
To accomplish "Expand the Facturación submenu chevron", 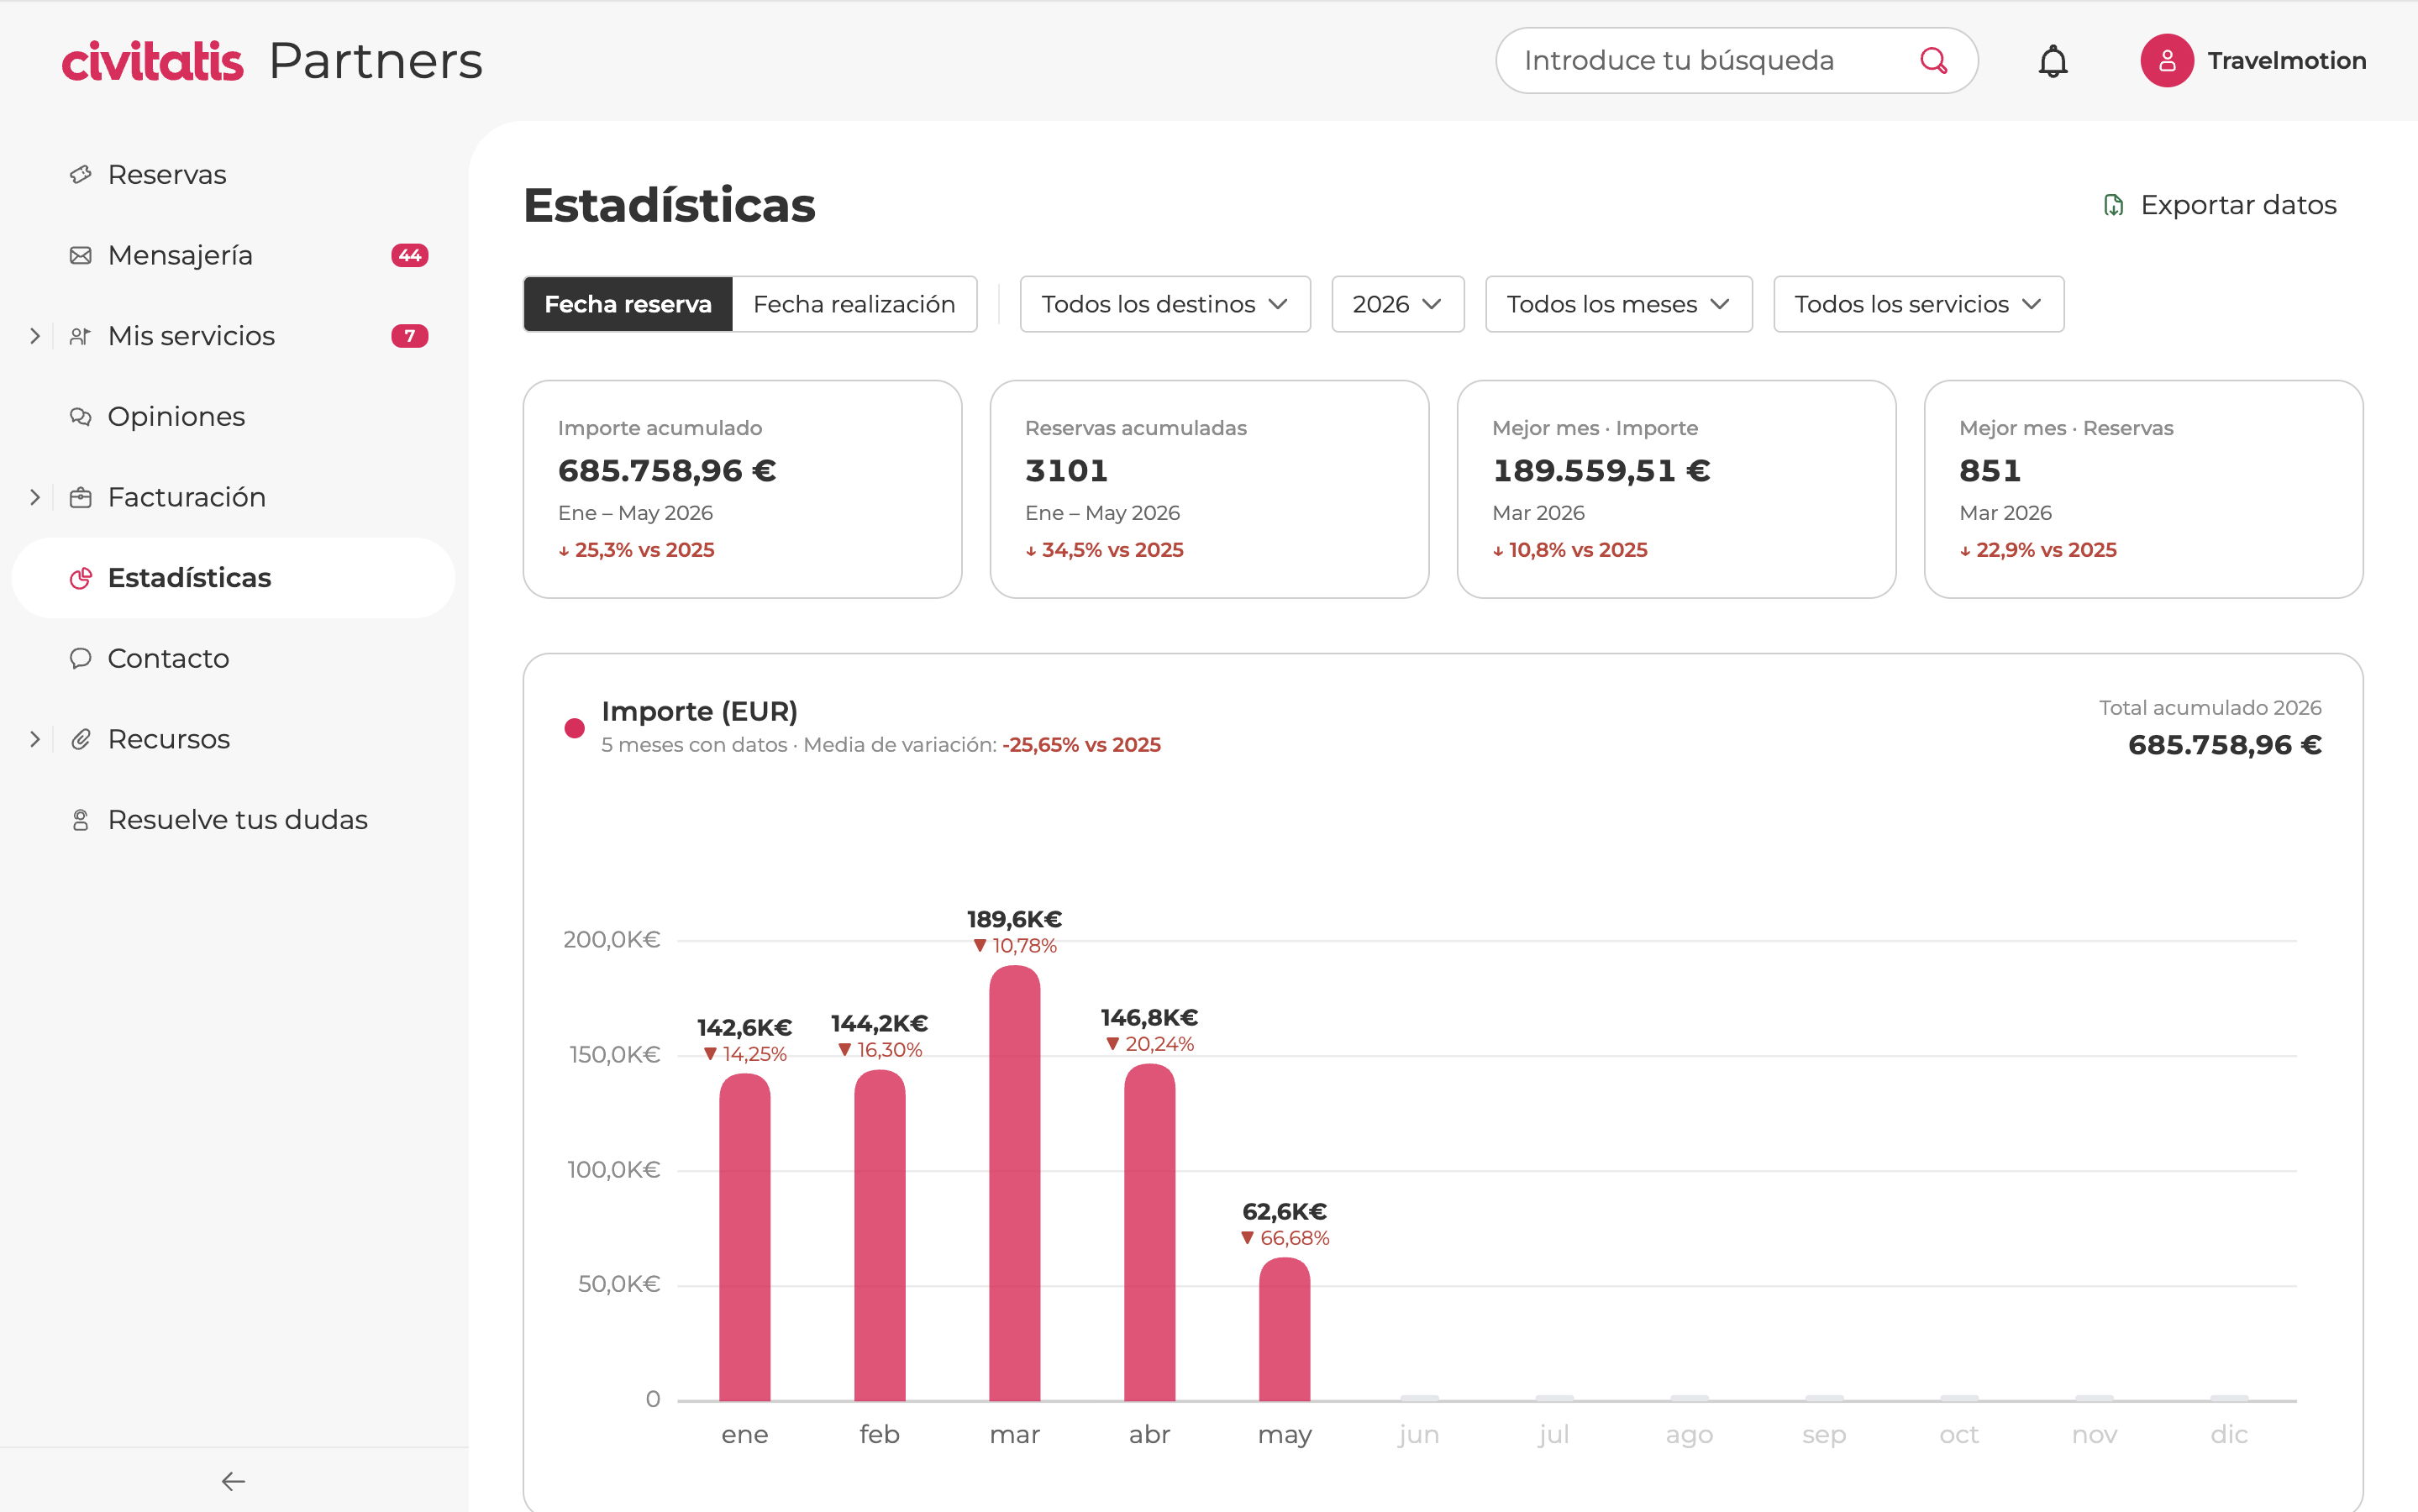I will [35, 498].
